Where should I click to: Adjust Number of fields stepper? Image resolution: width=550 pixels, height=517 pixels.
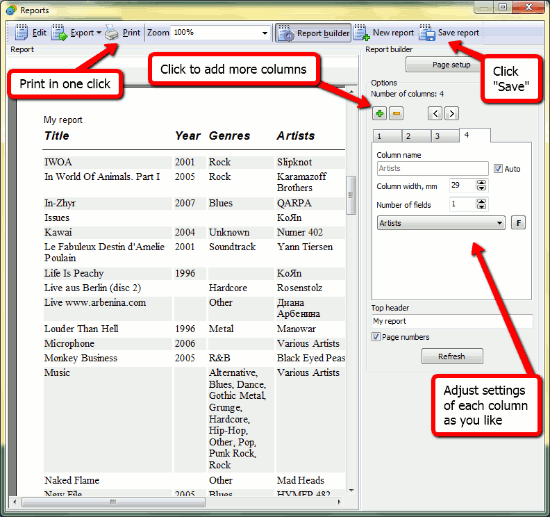481,204
